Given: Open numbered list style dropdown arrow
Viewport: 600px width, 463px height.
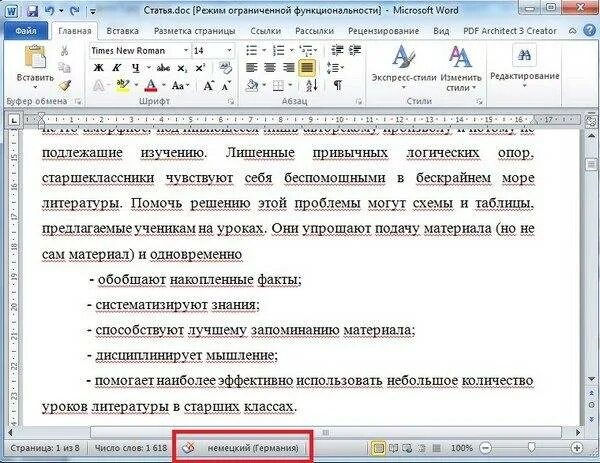Looking at the screenshot, I should point(291,50).
